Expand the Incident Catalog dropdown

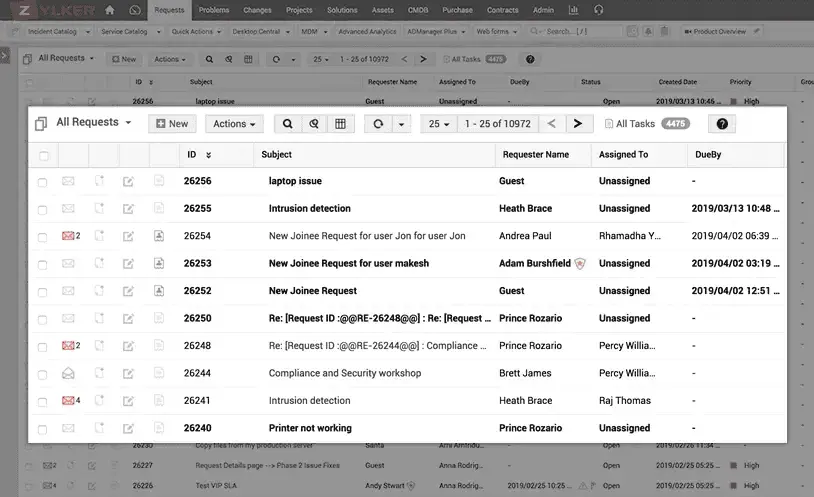point(88,32)
